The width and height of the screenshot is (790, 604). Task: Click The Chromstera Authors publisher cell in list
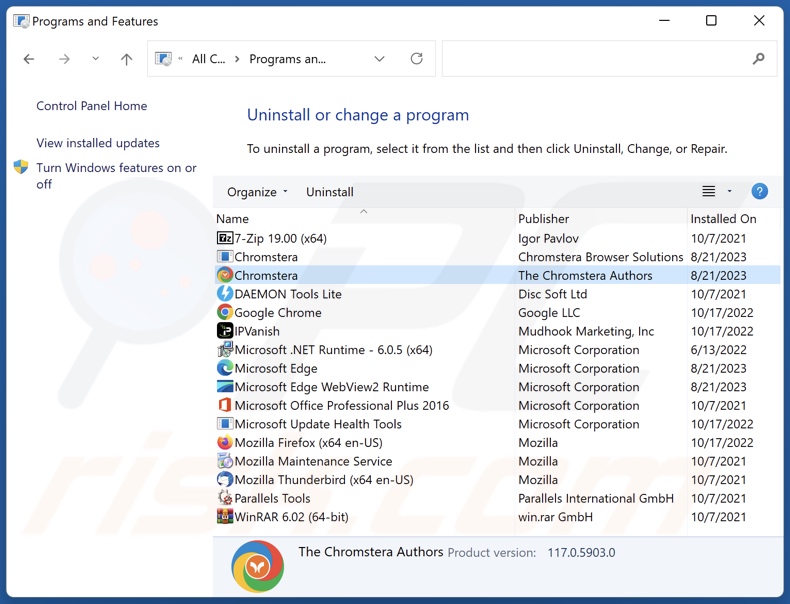pyautogui.click(x=585, y=276)
